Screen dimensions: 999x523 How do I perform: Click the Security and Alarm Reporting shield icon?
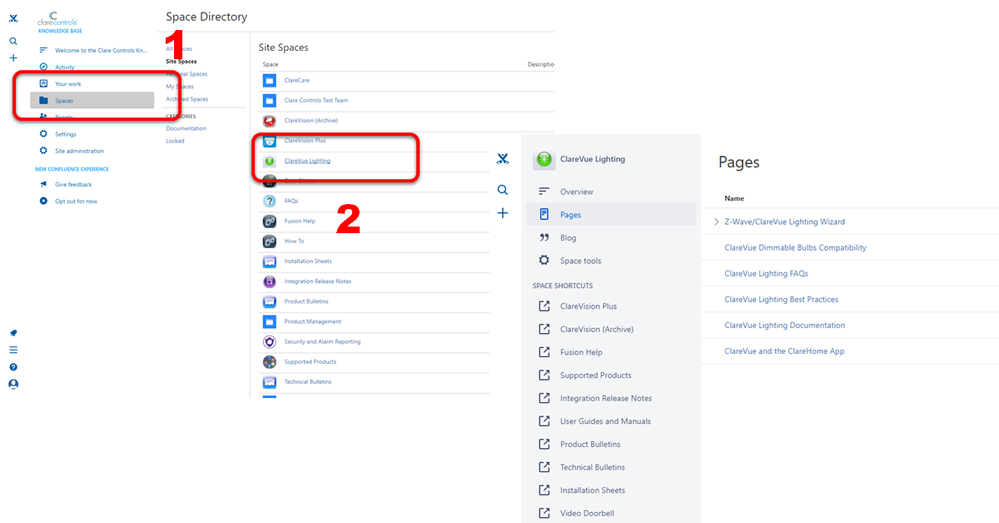coord(270,341)
